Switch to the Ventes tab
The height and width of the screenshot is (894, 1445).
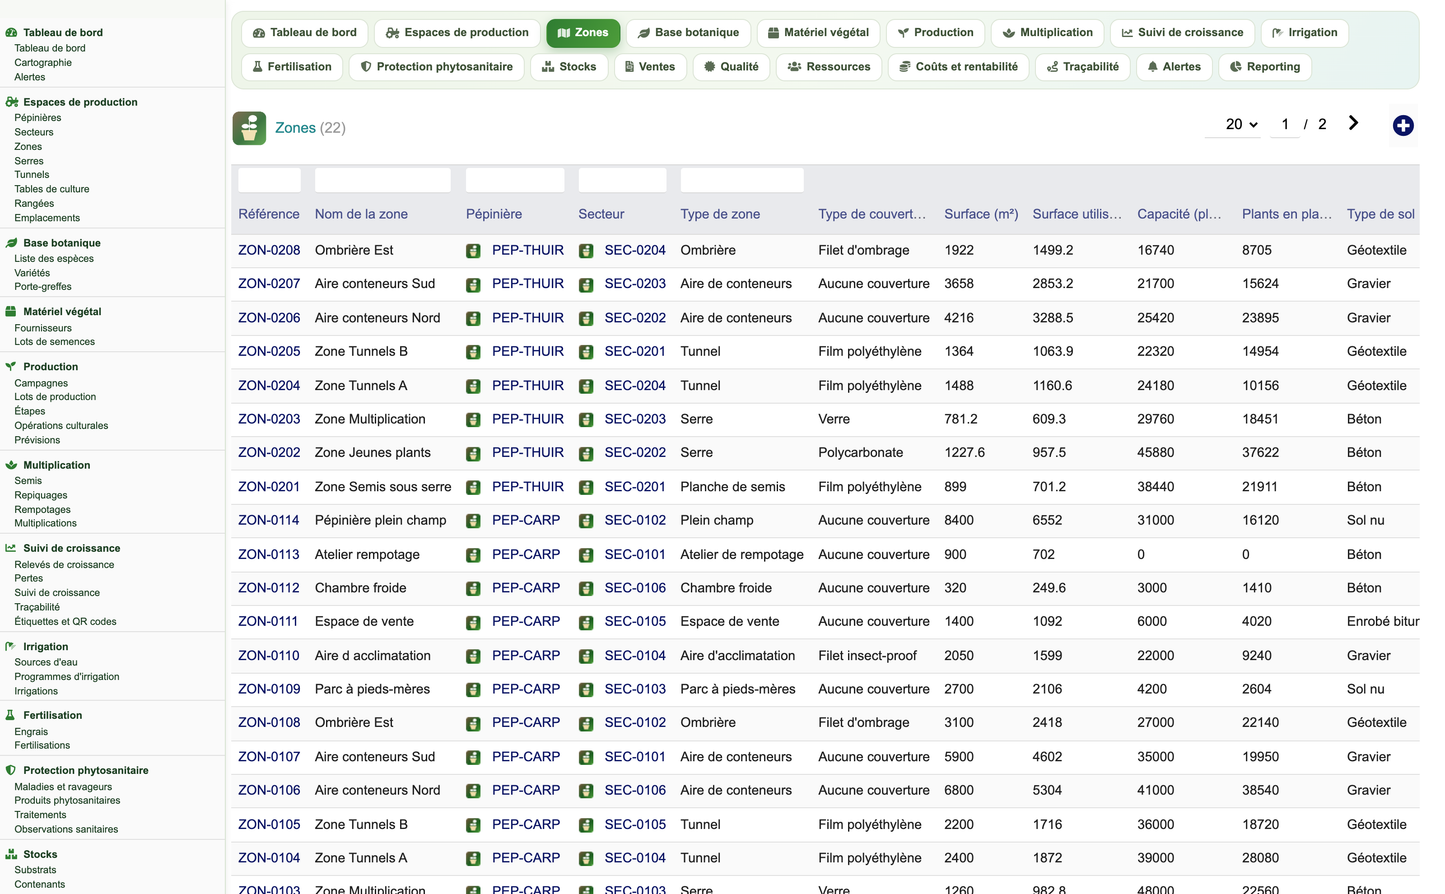pyautogui.click(x=650, y=67)
